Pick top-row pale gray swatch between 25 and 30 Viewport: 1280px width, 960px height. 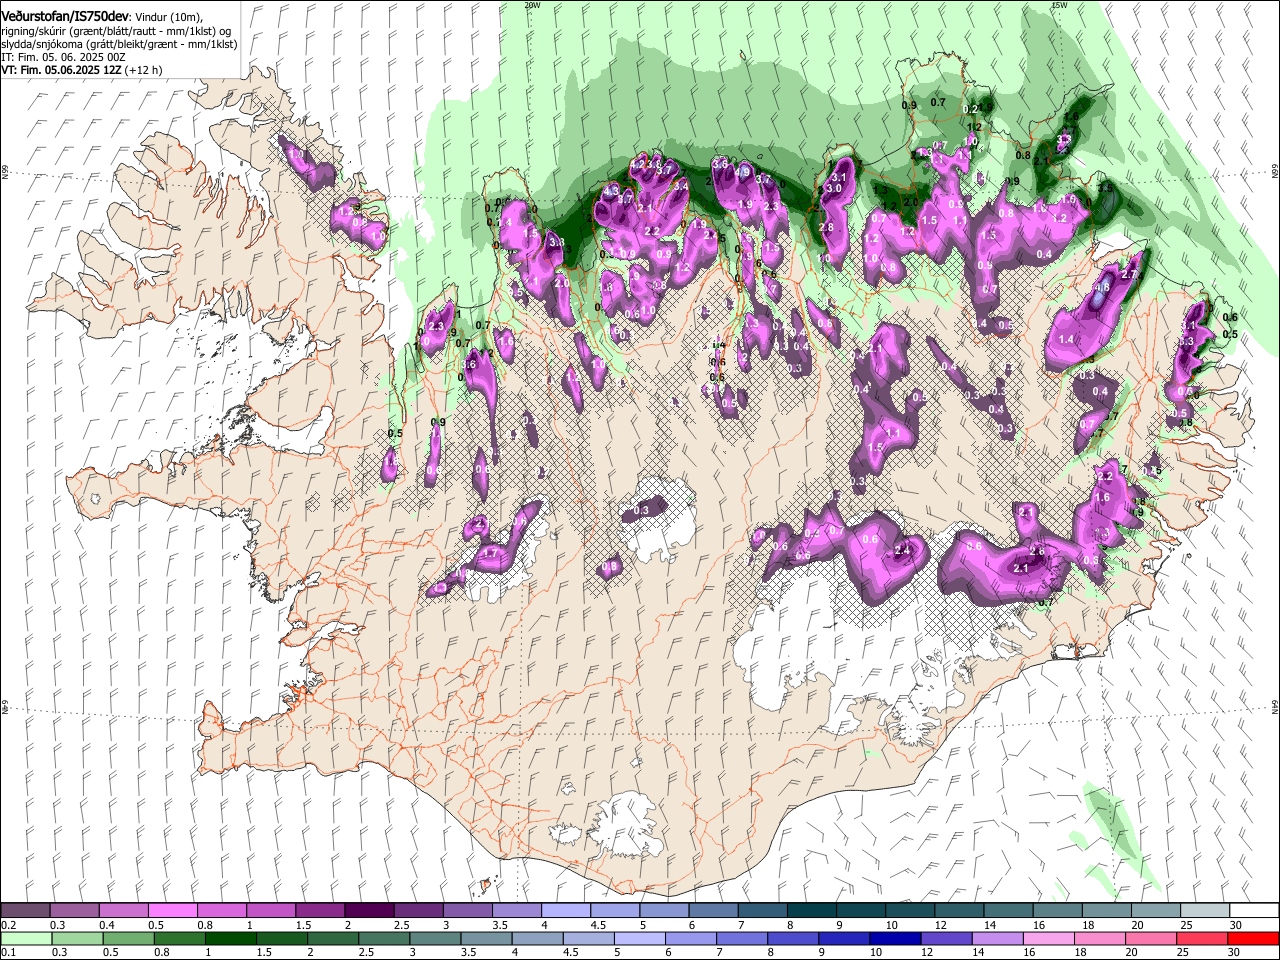click(1204, 911)
